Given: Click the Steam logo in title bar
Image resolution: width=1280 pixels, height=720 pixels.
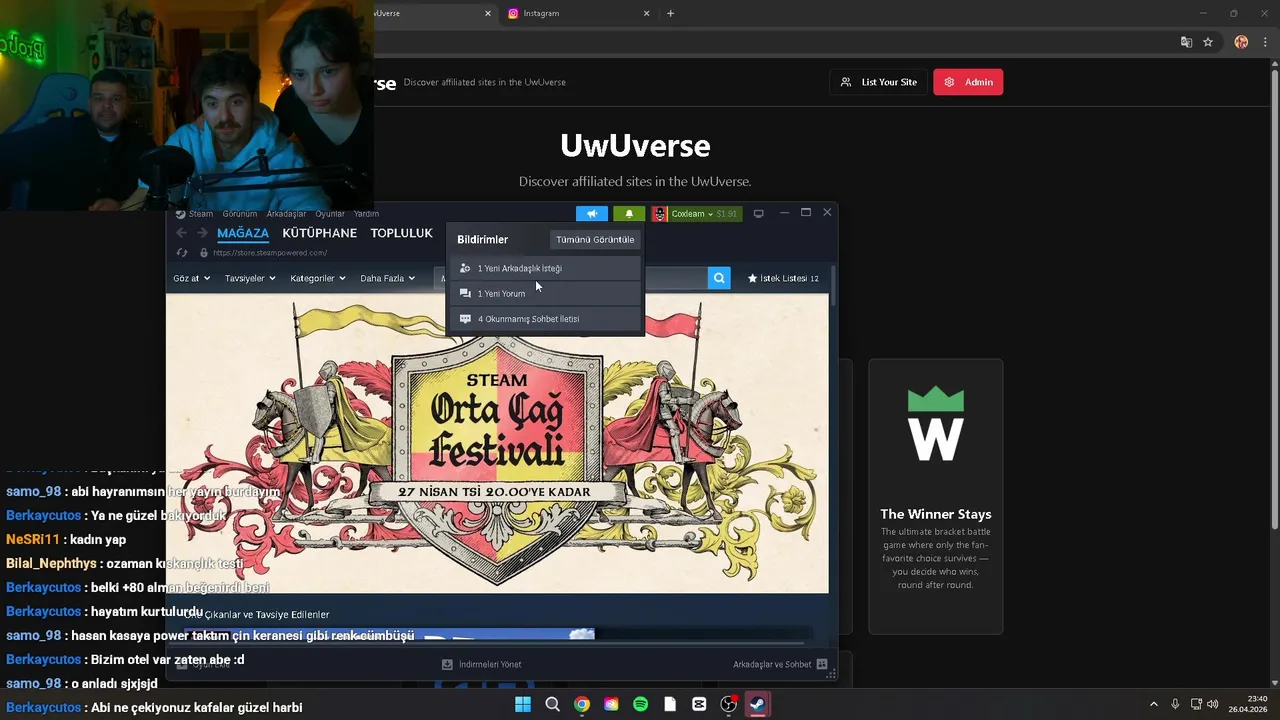Looking at the screenshot, I should 180,213.
